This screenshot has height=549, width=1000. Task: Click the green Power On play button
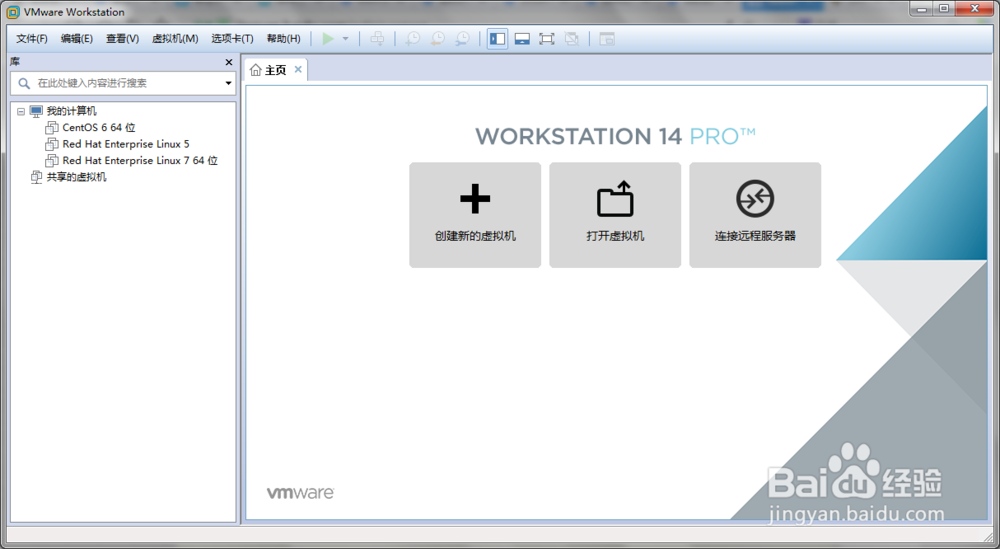tap(328, 39)
